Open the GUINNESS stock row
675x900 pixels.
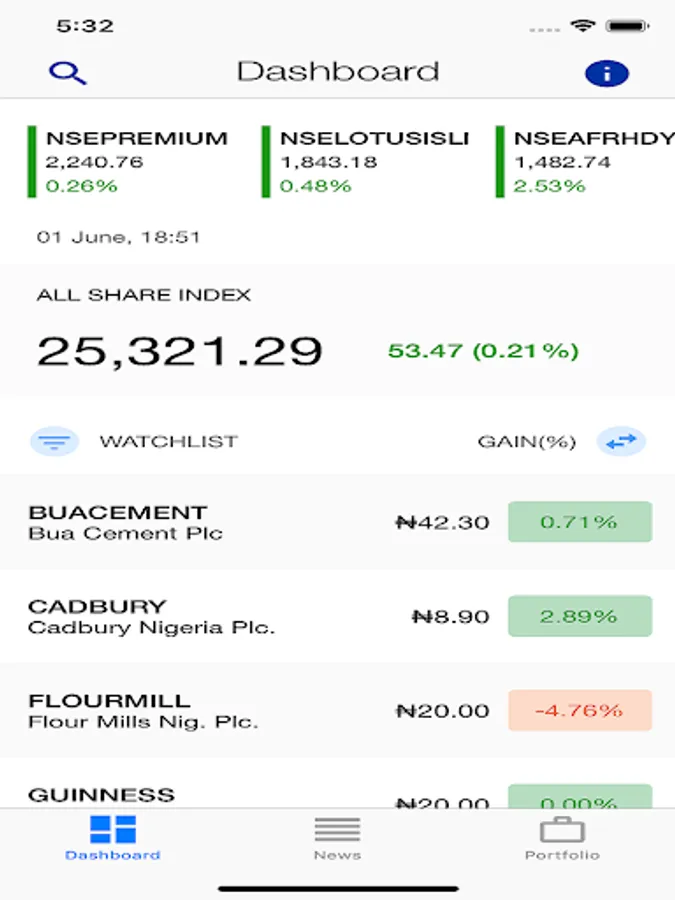point(200,796)
